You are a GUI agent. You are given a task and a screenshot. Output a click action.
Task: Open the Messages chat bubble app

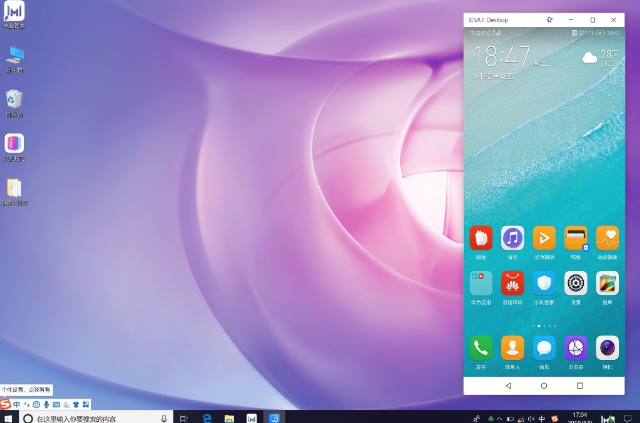(x=544, y=348)
